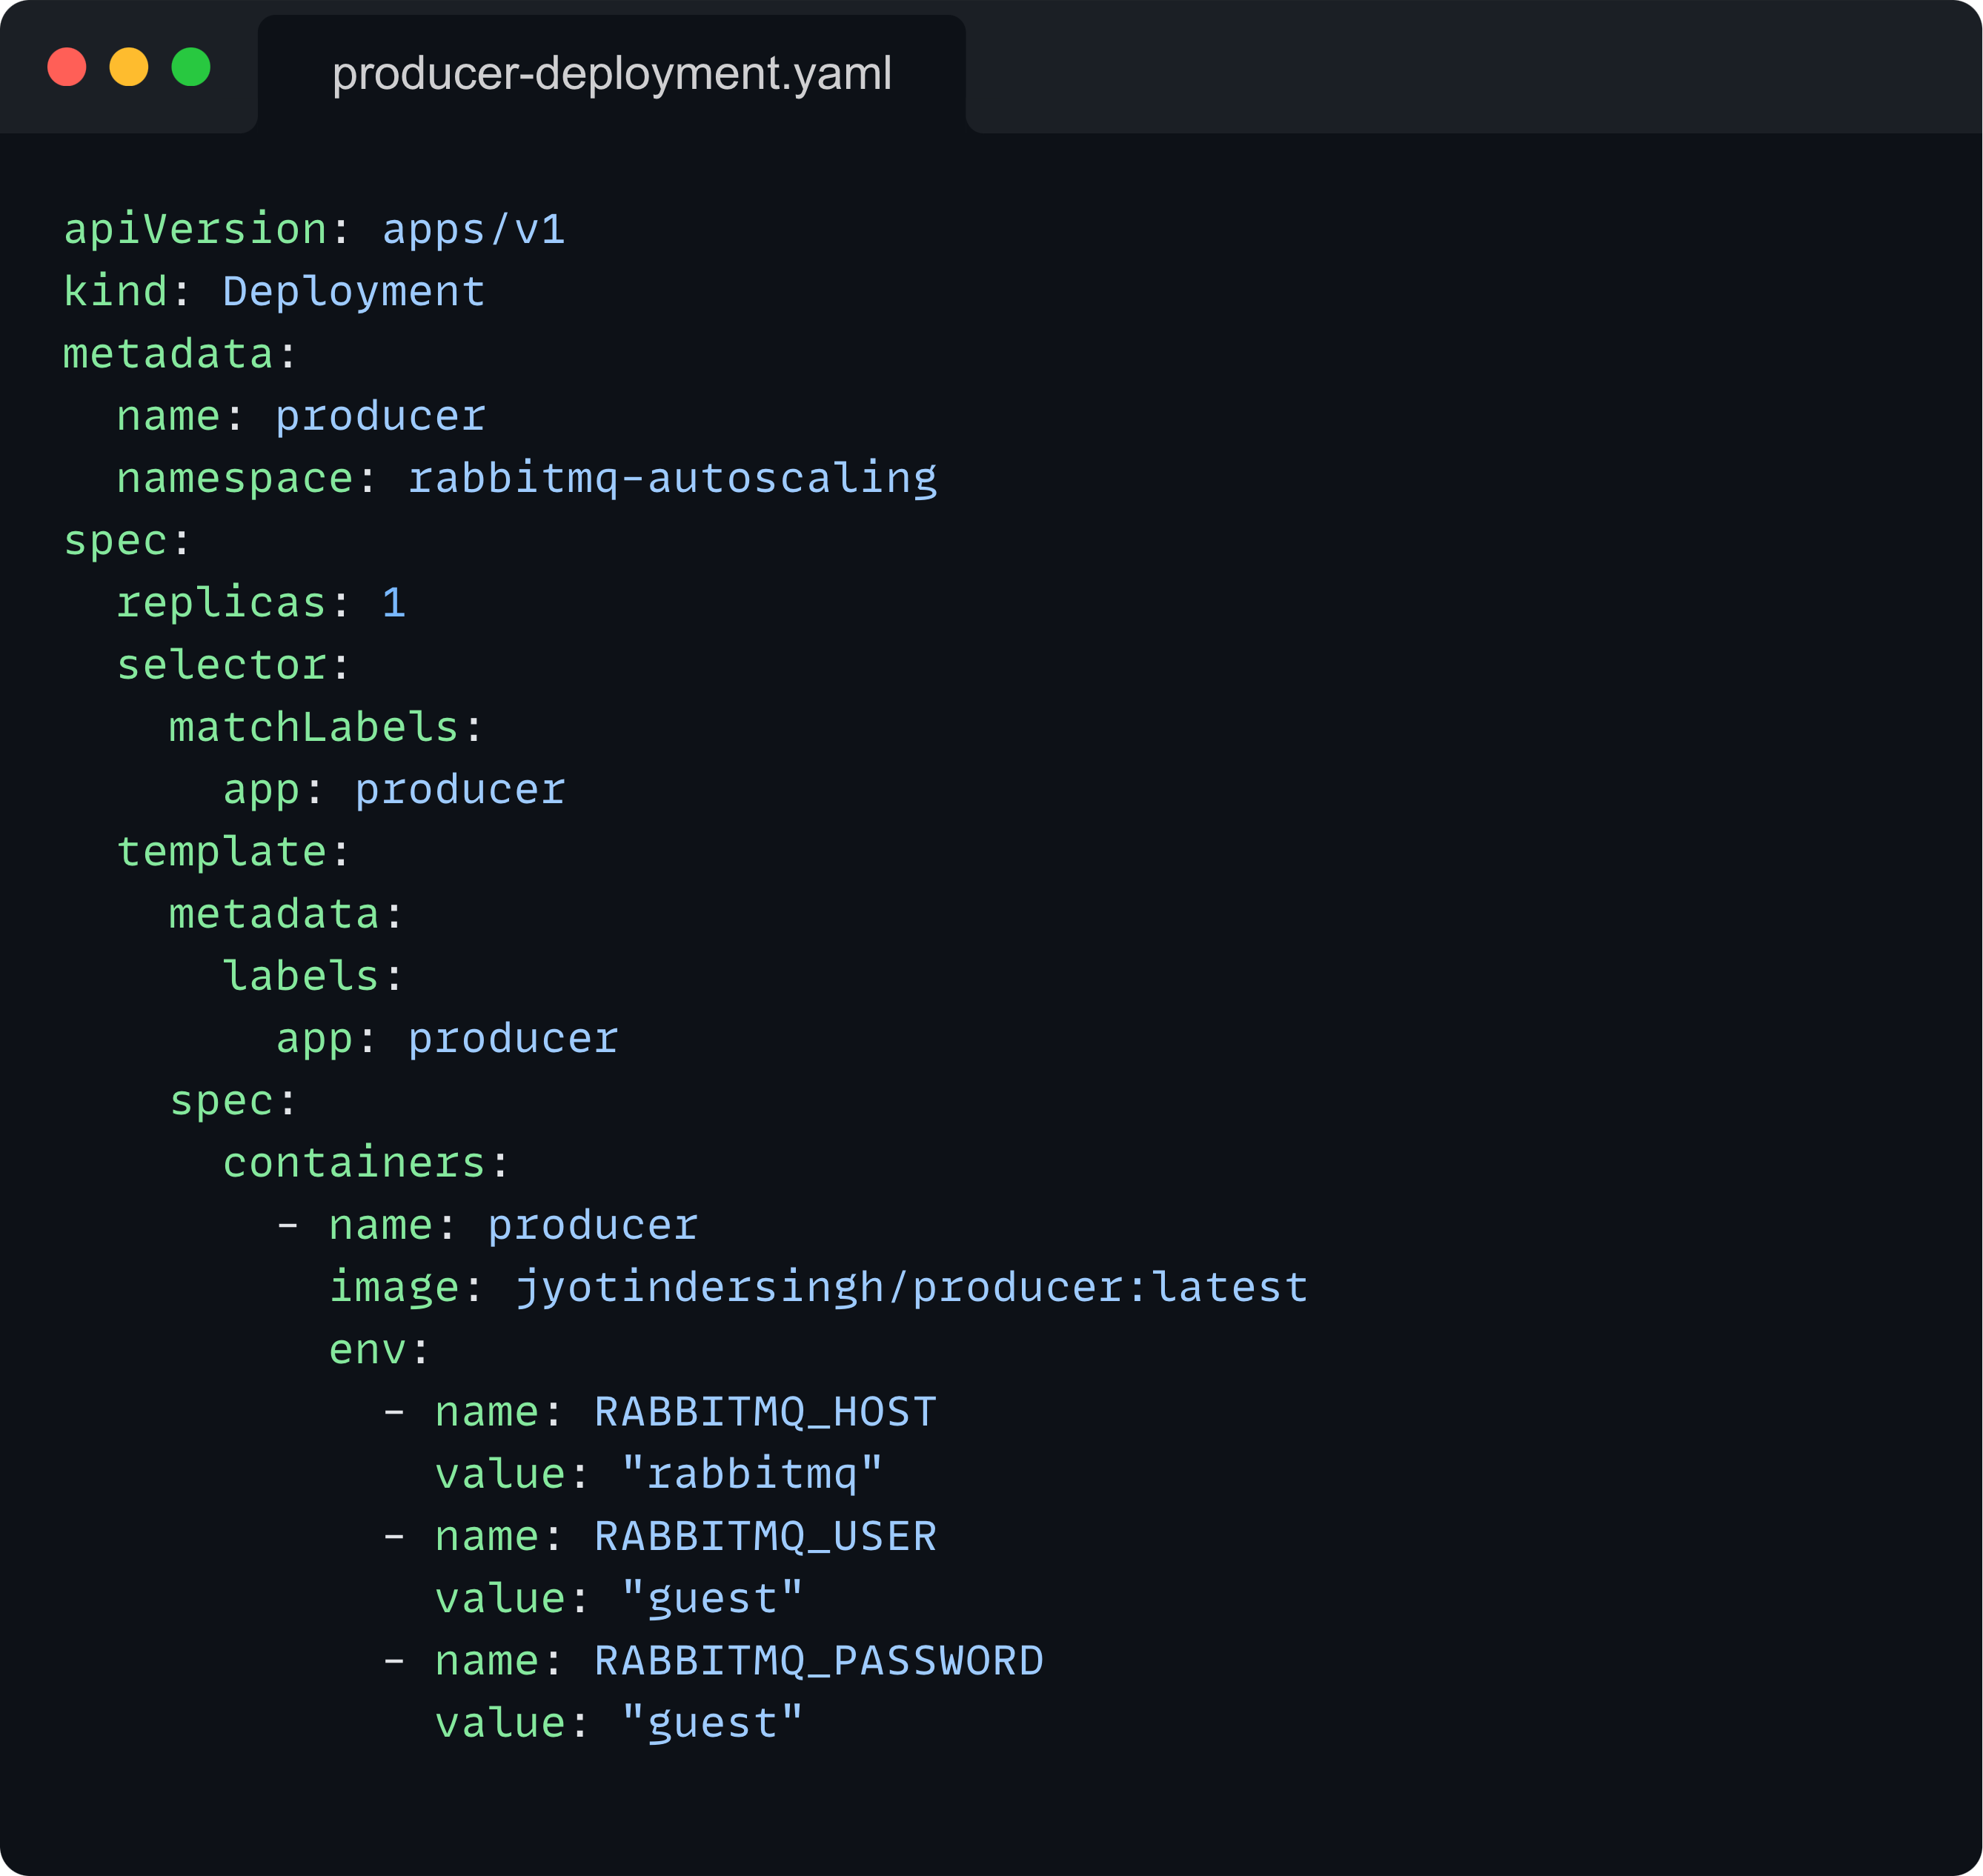This screenshot has height=1876, width=1983.
Task: Click the rabbitmq-autoscaling namespace value
Action: pos(672,478)
